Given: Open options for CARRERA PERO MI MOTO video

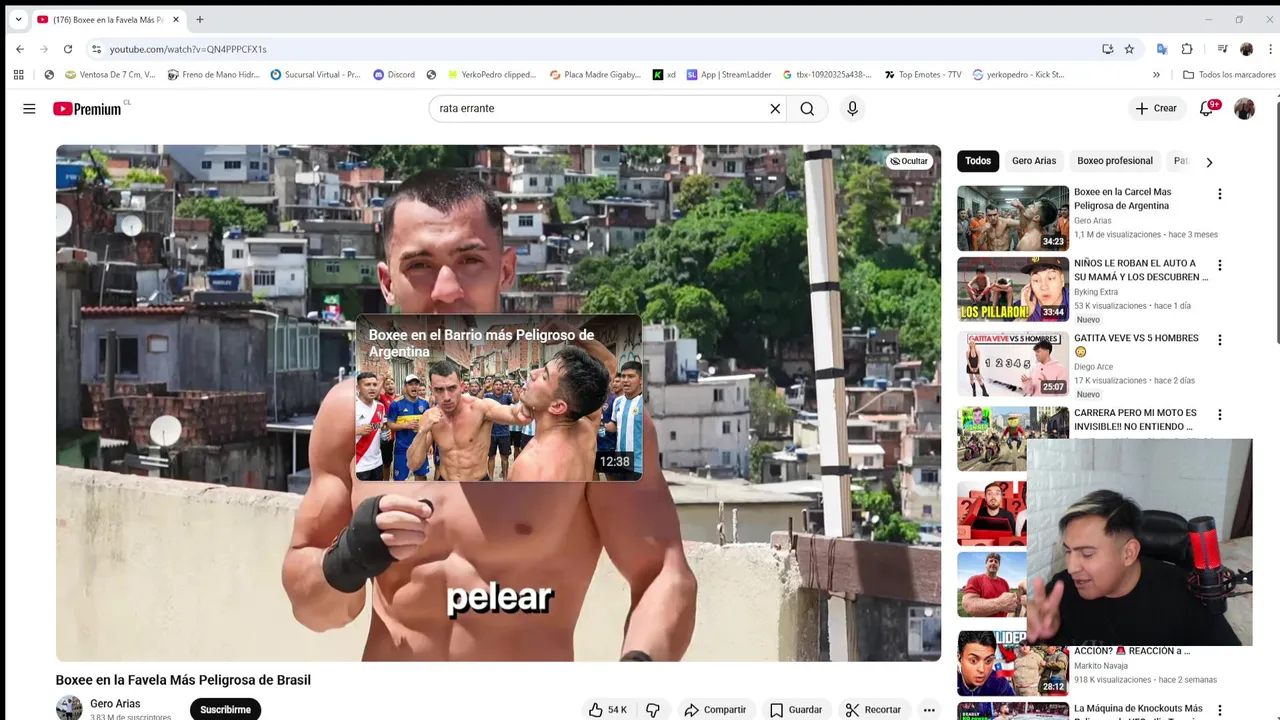Looking at the screenshot, I should 1219,415.
